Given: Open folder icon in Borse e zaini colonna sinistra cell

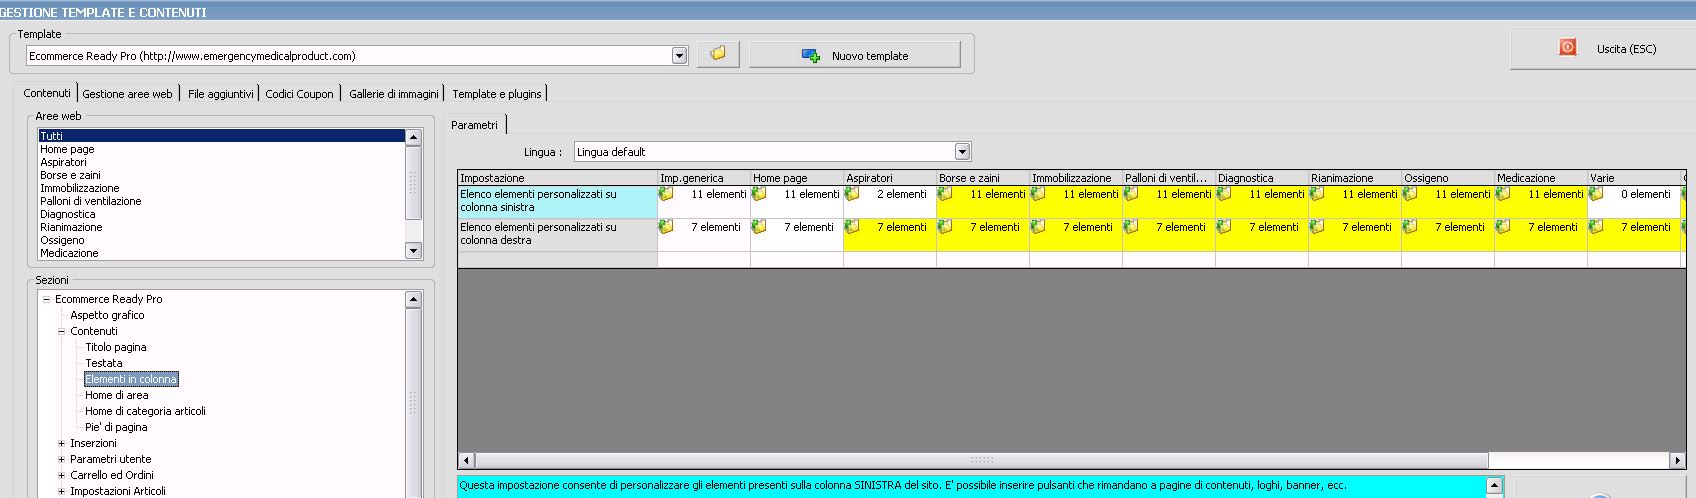Looking at the screenshot, I should (x=945, y=194).
